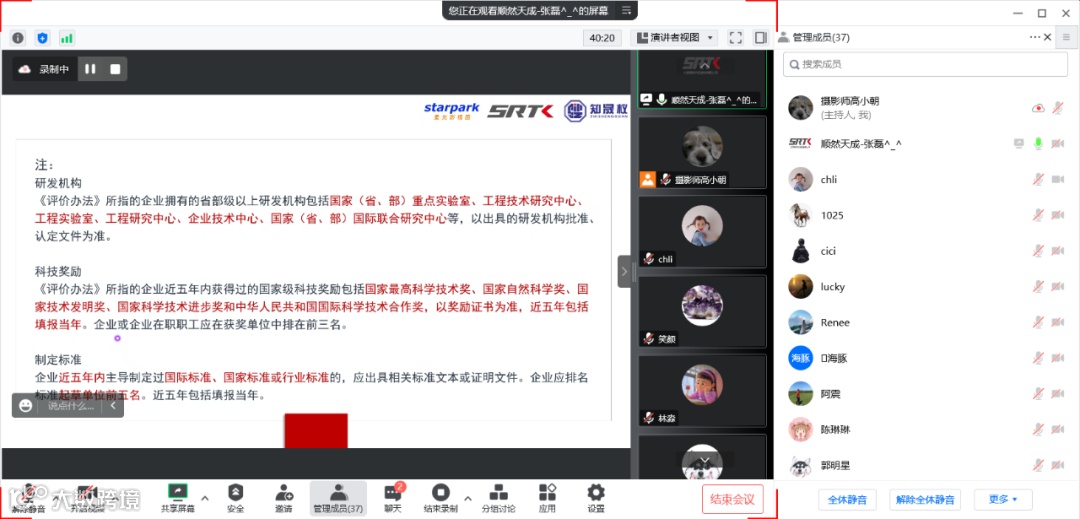Toggle camera for member 郭明星
The image size is (1080, 519).
[1058, 465]
